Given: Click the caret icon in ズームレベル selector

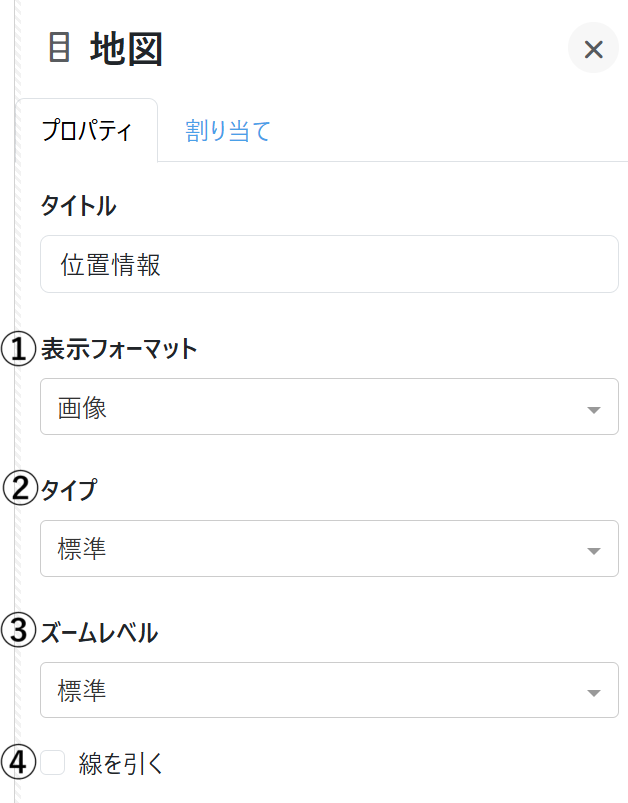Looking at the screenshot, I should (x=593, y=693).
